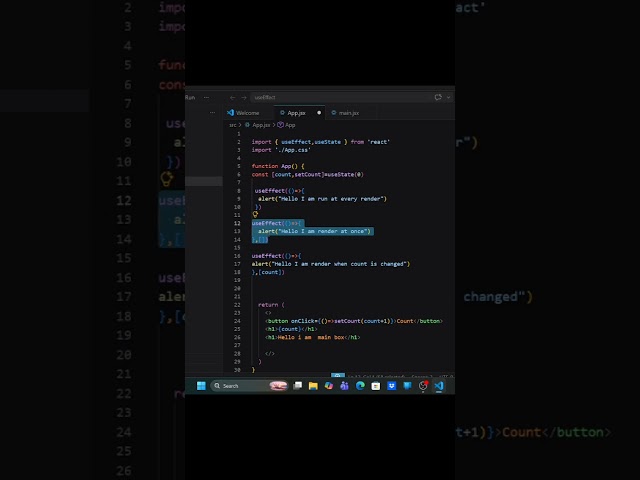Click the "render at once" alert line
Viewport: 640px width, 480px height.
coord(314,231)
